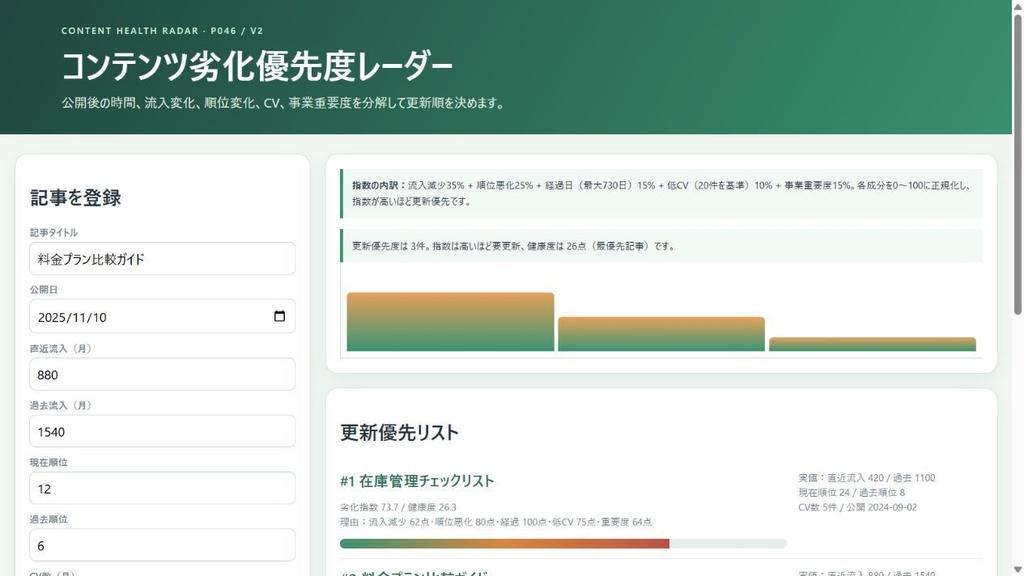The image size is (1024, 576).
Task: Click CV数 5件 / 公開 2024-09-02 text
Action: pos(857,507)
